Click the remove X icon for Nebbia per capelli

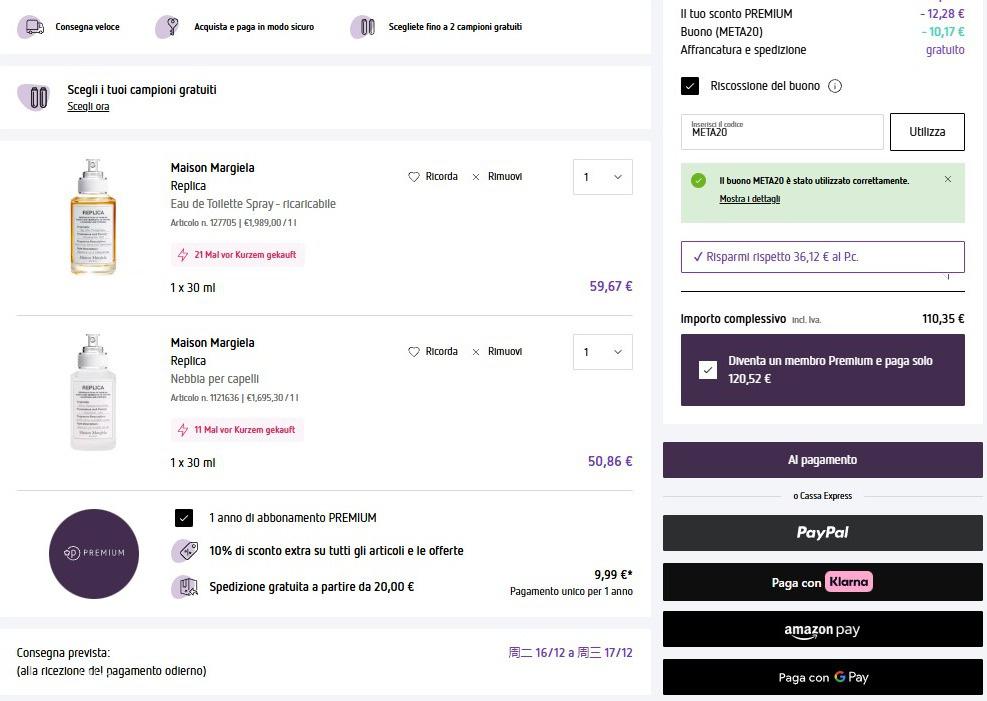(x=476, y=352)
